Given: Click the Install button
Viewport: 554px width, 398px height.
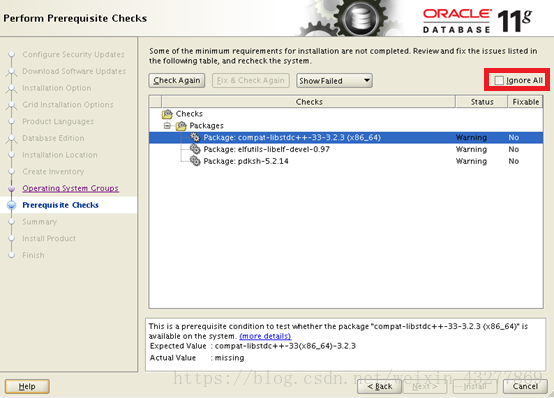Looking at the screenshot, I should 475,386.
